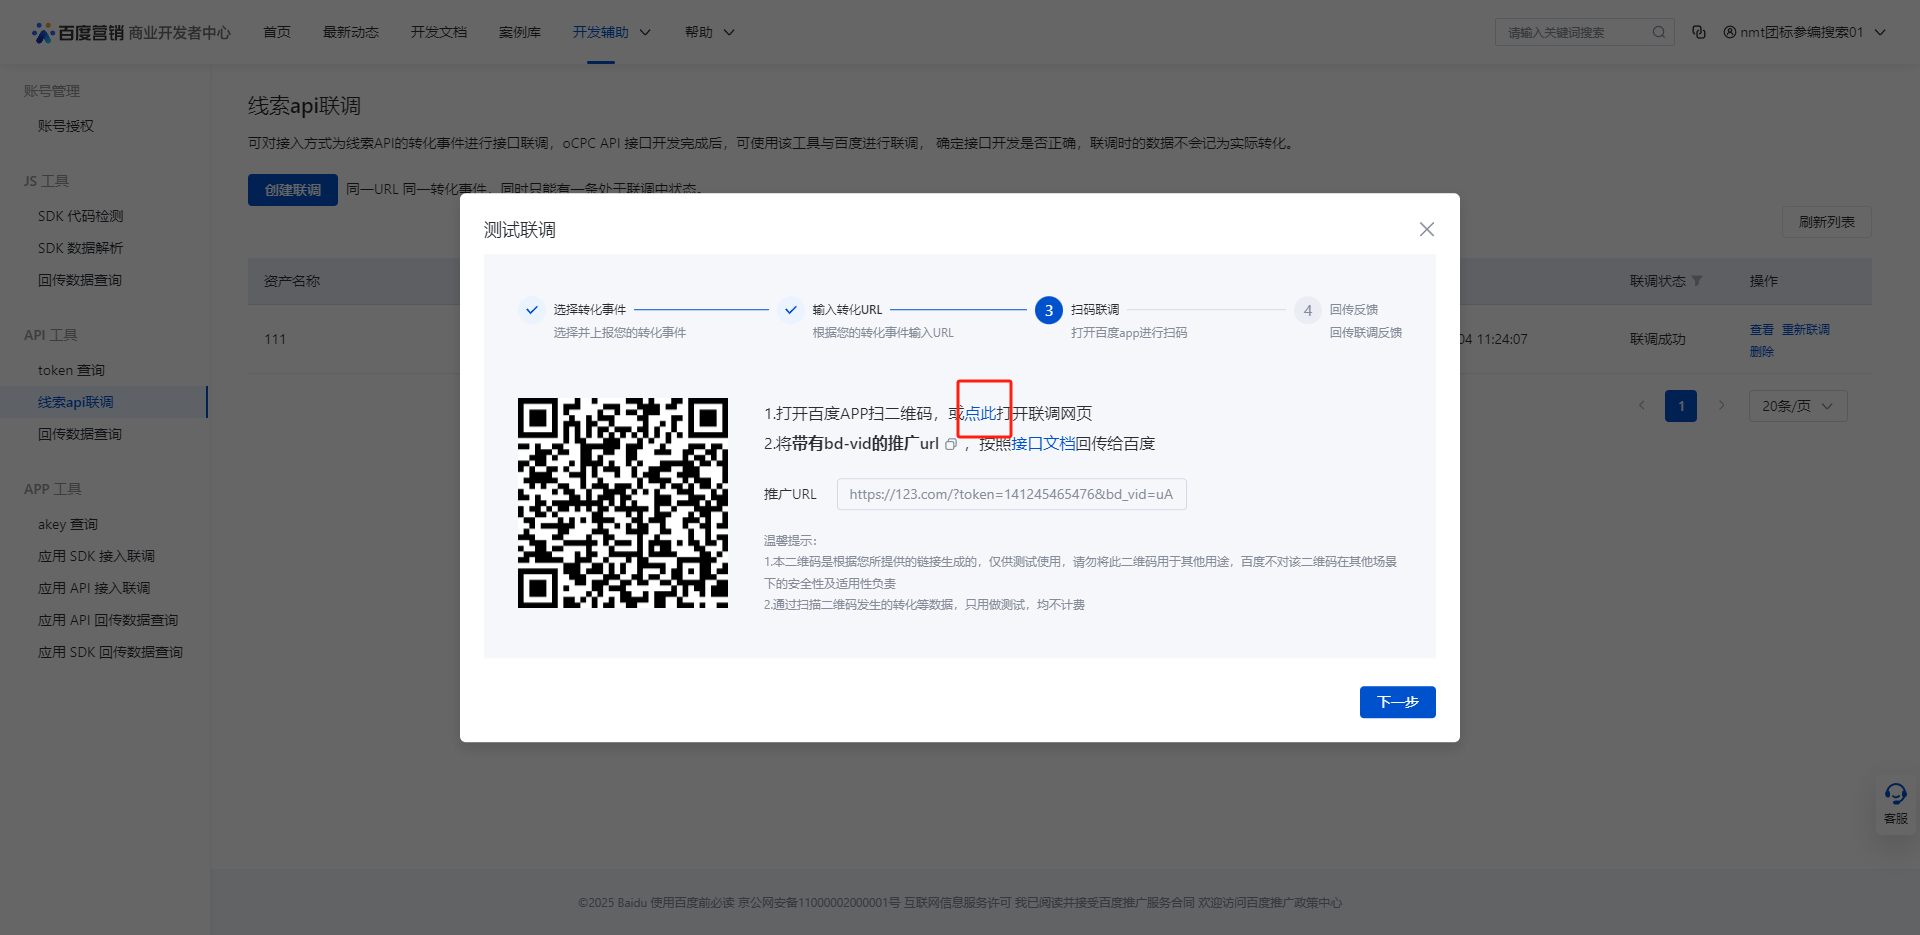1920x935 pixels.
Task: Click the 下一步 button
Action: coord(1397,702)
